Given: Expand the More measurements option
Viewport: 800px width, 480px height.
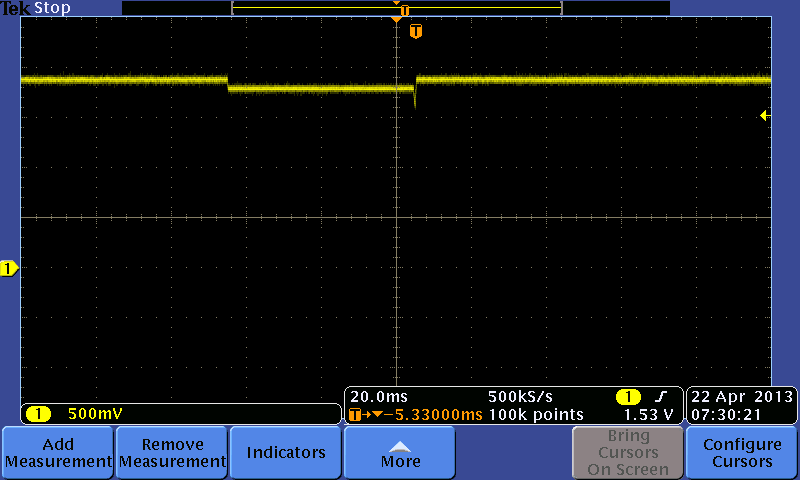Looking at the screenshot, I should tap(400, 452).
